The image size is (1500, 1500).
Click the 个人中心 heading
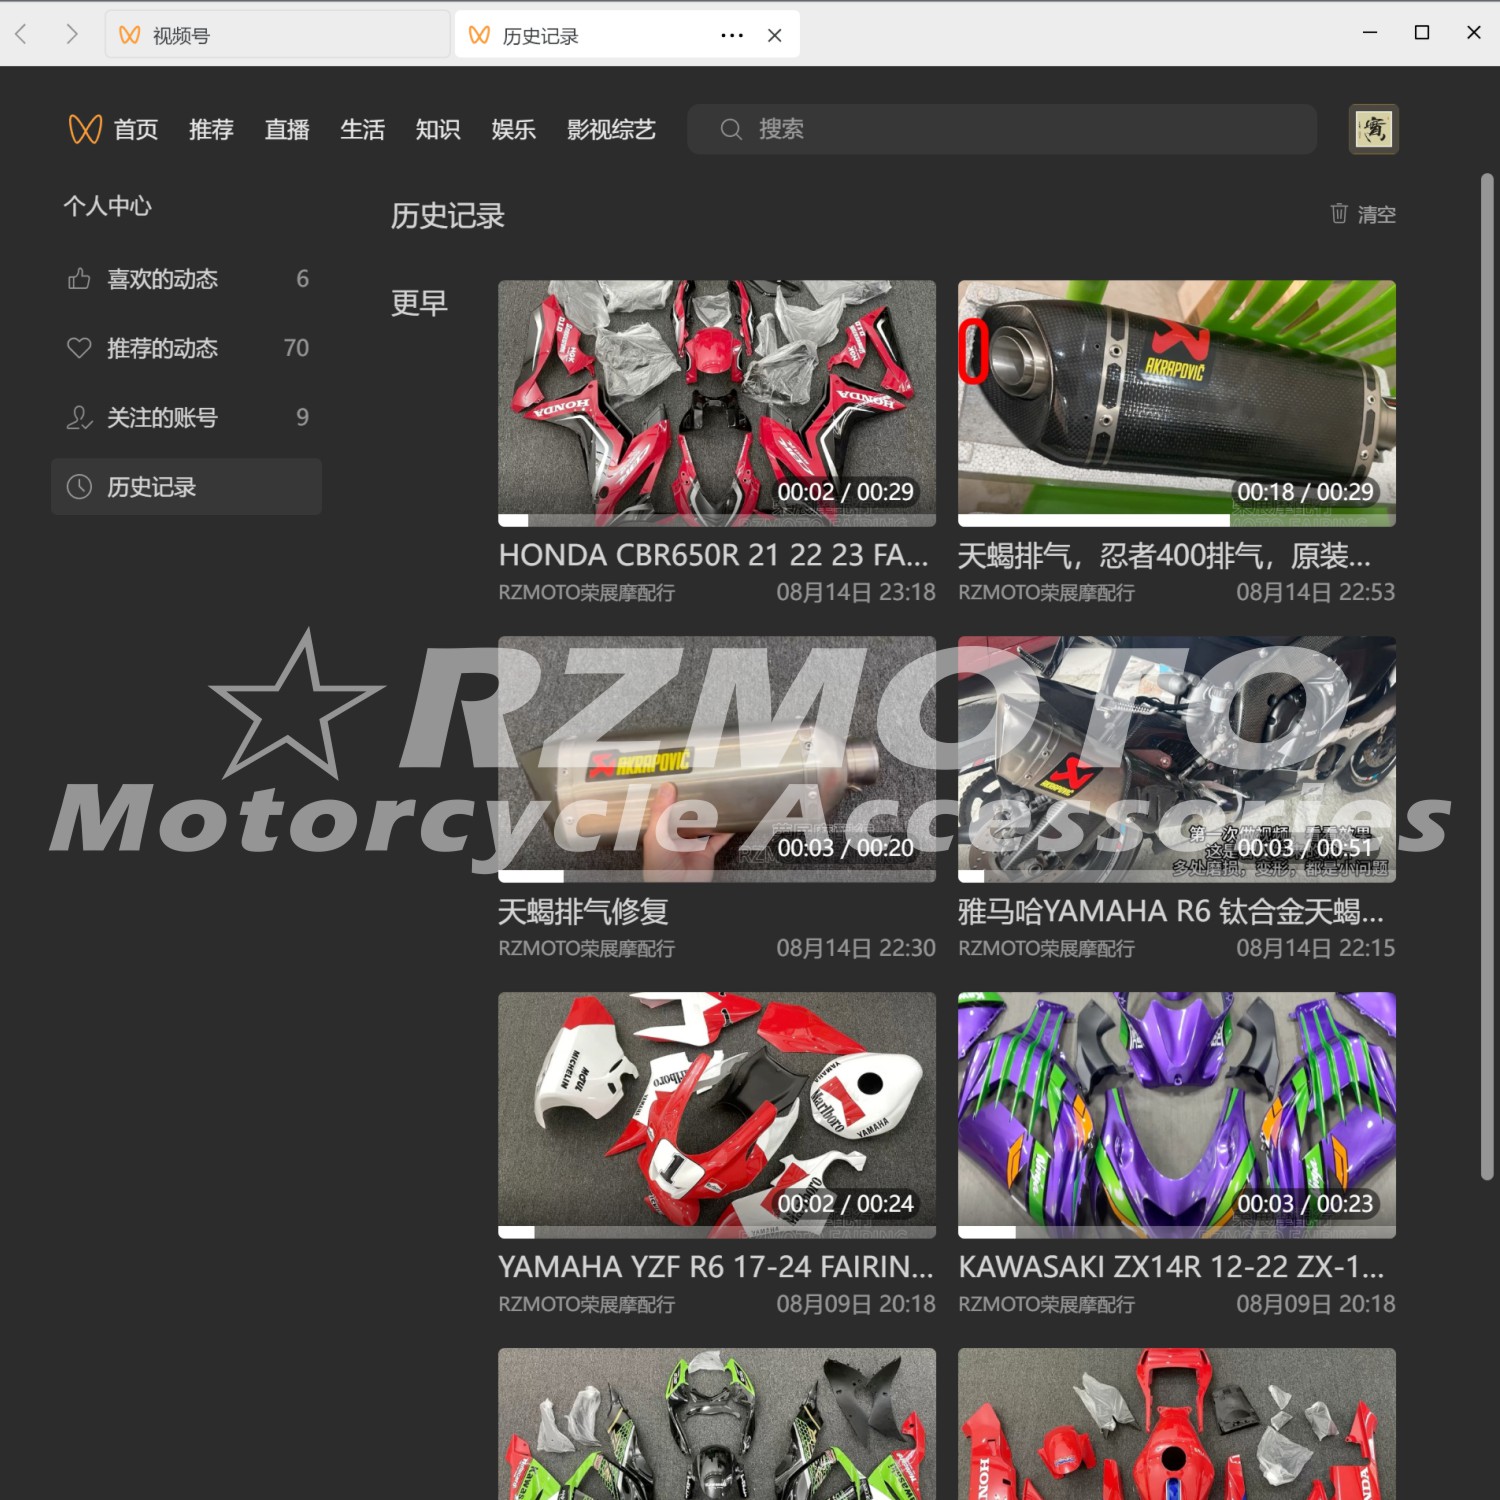108,206
